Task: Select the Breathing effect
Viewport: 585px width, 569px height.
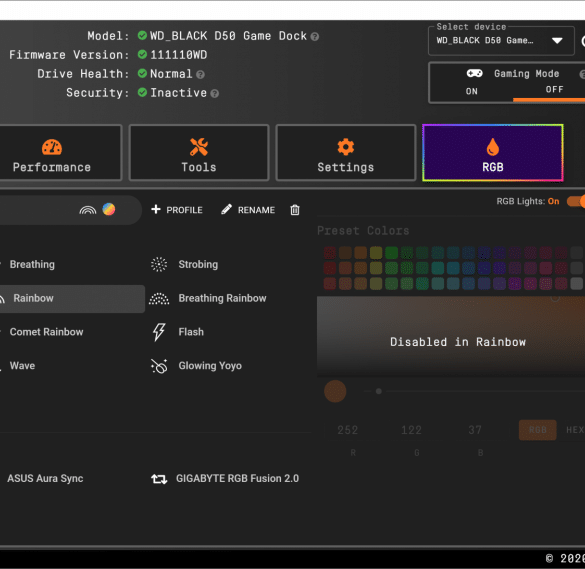Action: [x=32, y=264]
